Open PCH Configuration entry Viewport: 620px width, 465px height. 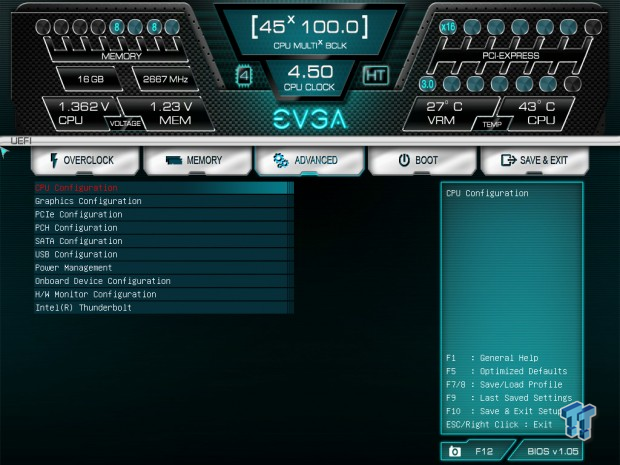(164, 228)
